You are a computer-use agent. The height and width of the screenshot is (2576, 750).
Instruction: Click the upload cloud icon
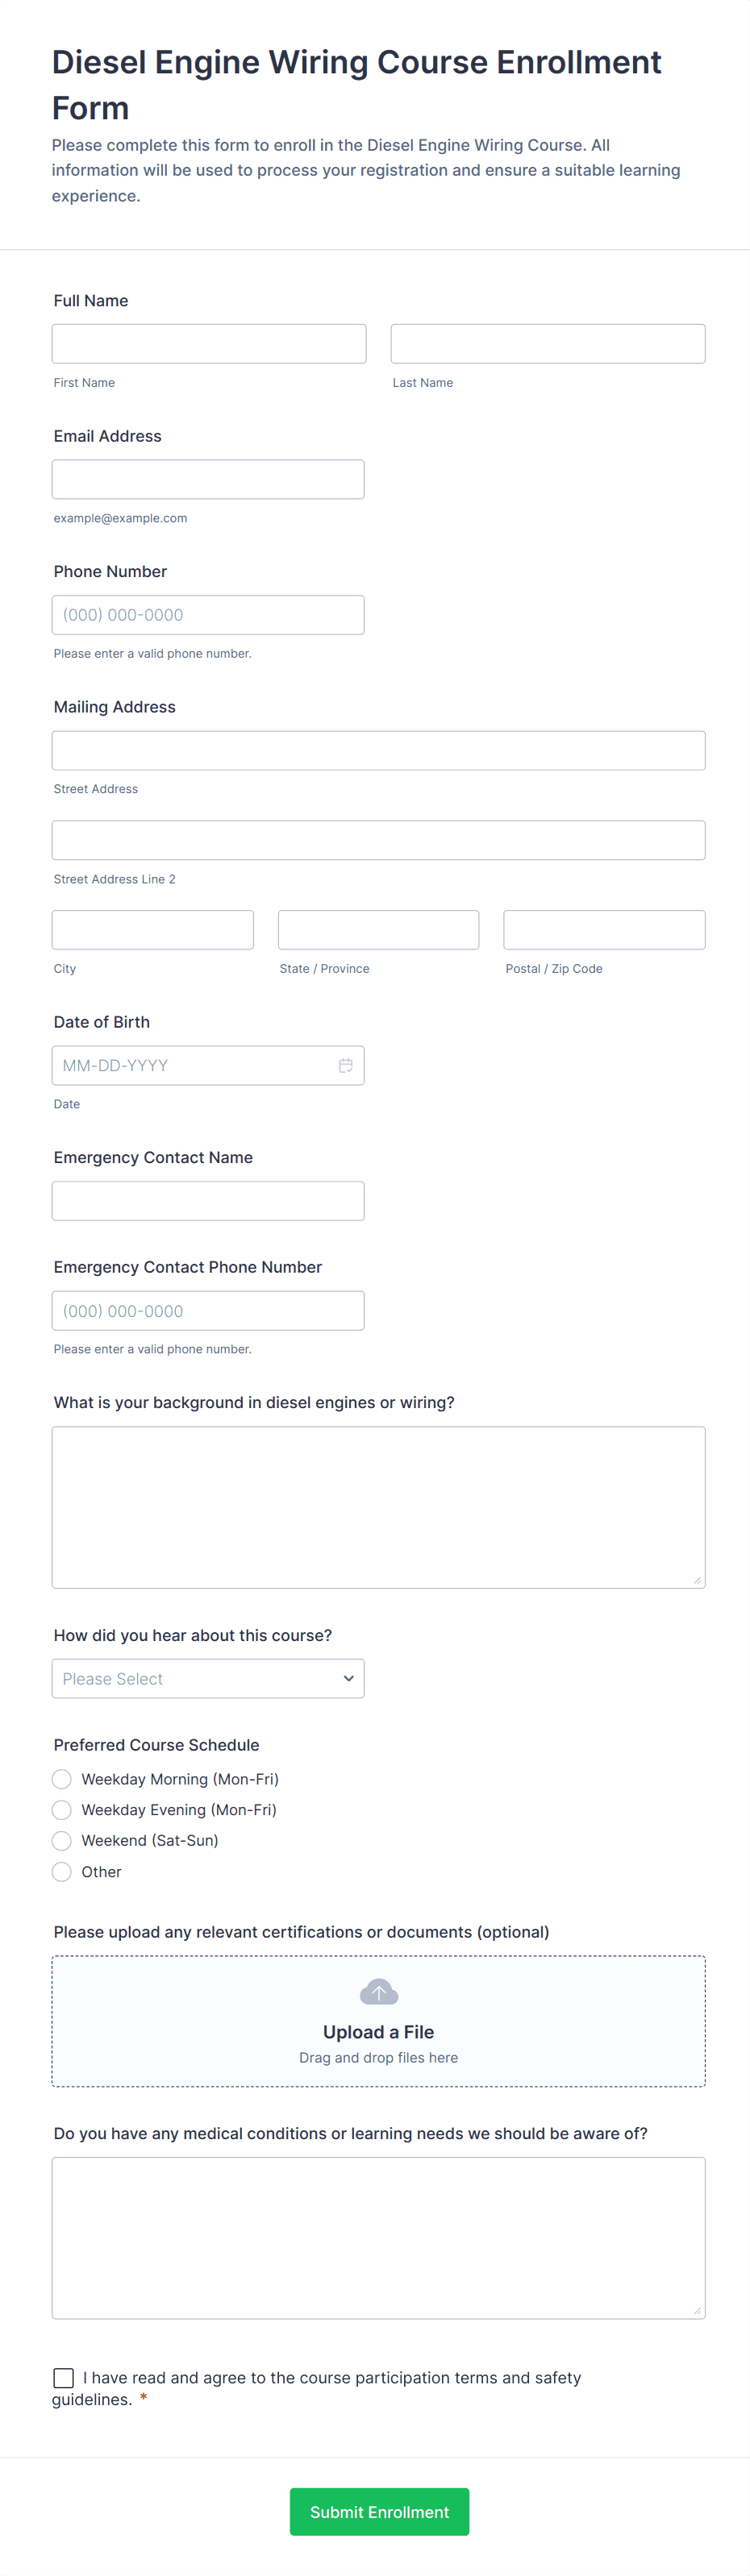[x=378, y=1991]
